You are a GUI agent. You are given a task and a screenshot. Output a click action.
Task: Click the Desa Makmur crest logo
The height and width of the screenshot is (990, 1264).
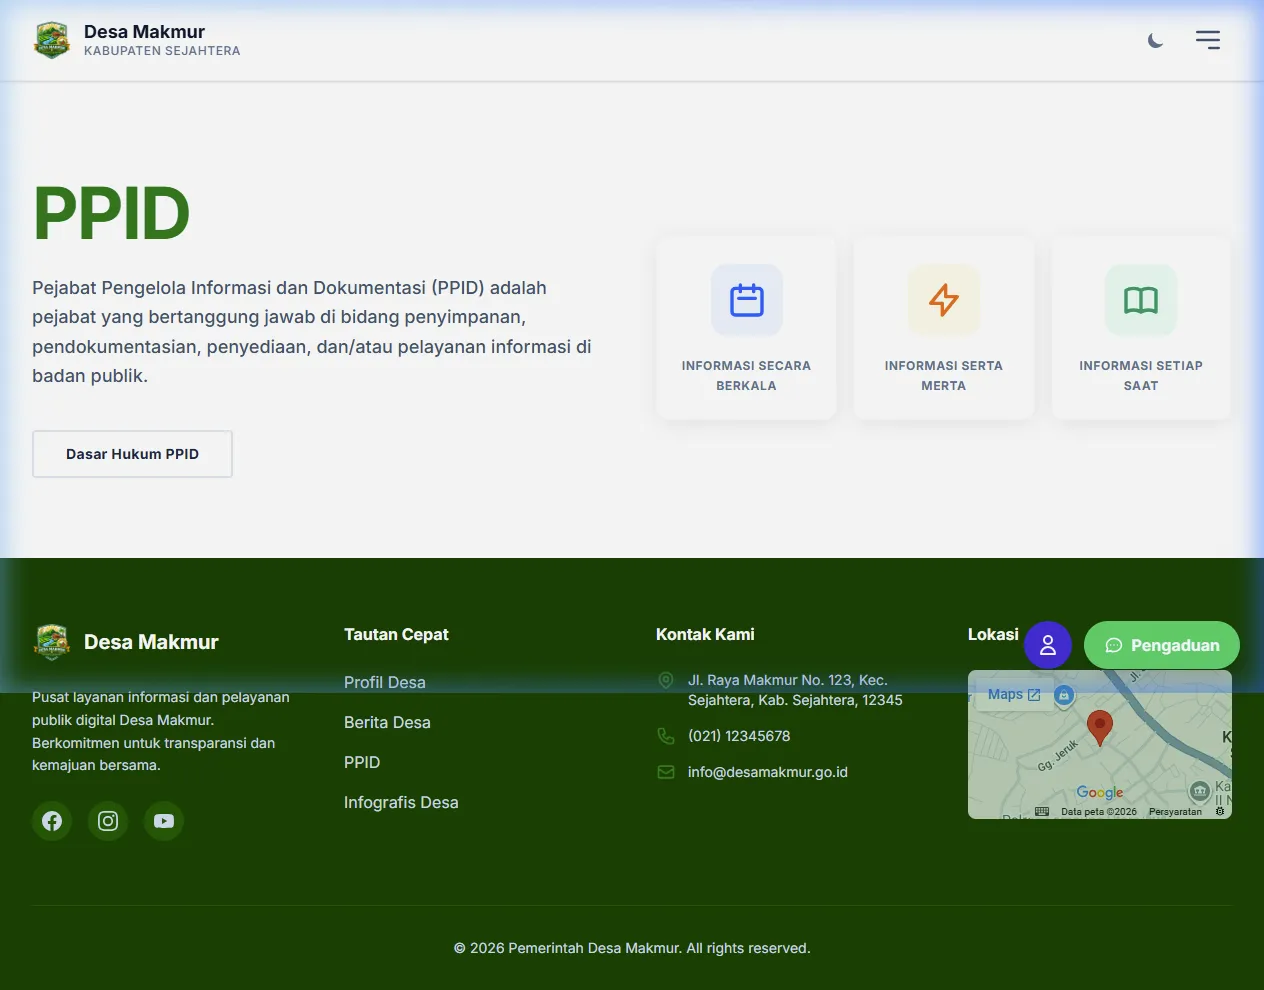(x=52, y=40)
